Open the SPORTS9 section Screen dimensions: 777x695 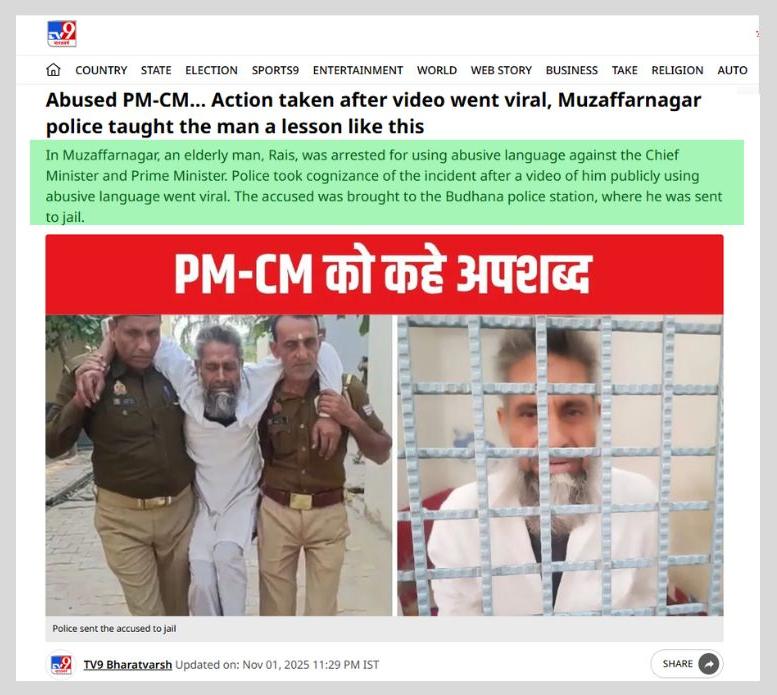pyautogui.click(x=275, y=70)
